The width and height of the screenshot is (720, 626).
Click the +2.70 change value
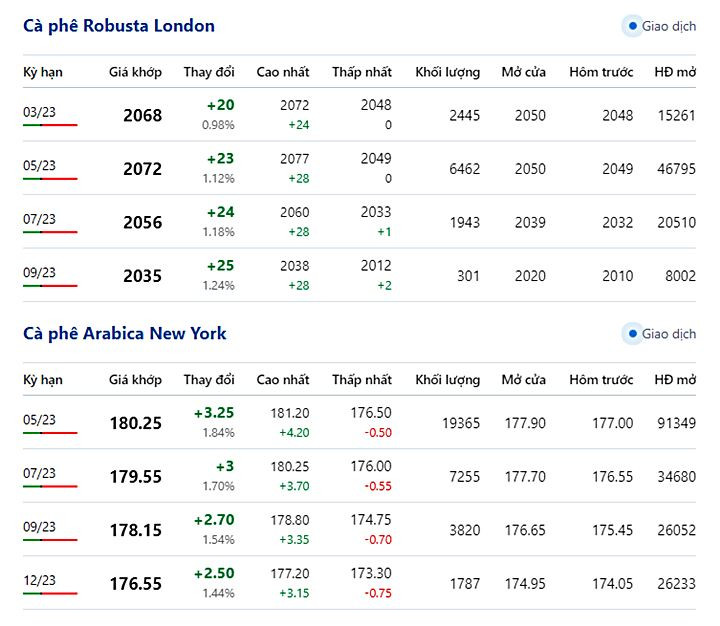click(214, 520)
